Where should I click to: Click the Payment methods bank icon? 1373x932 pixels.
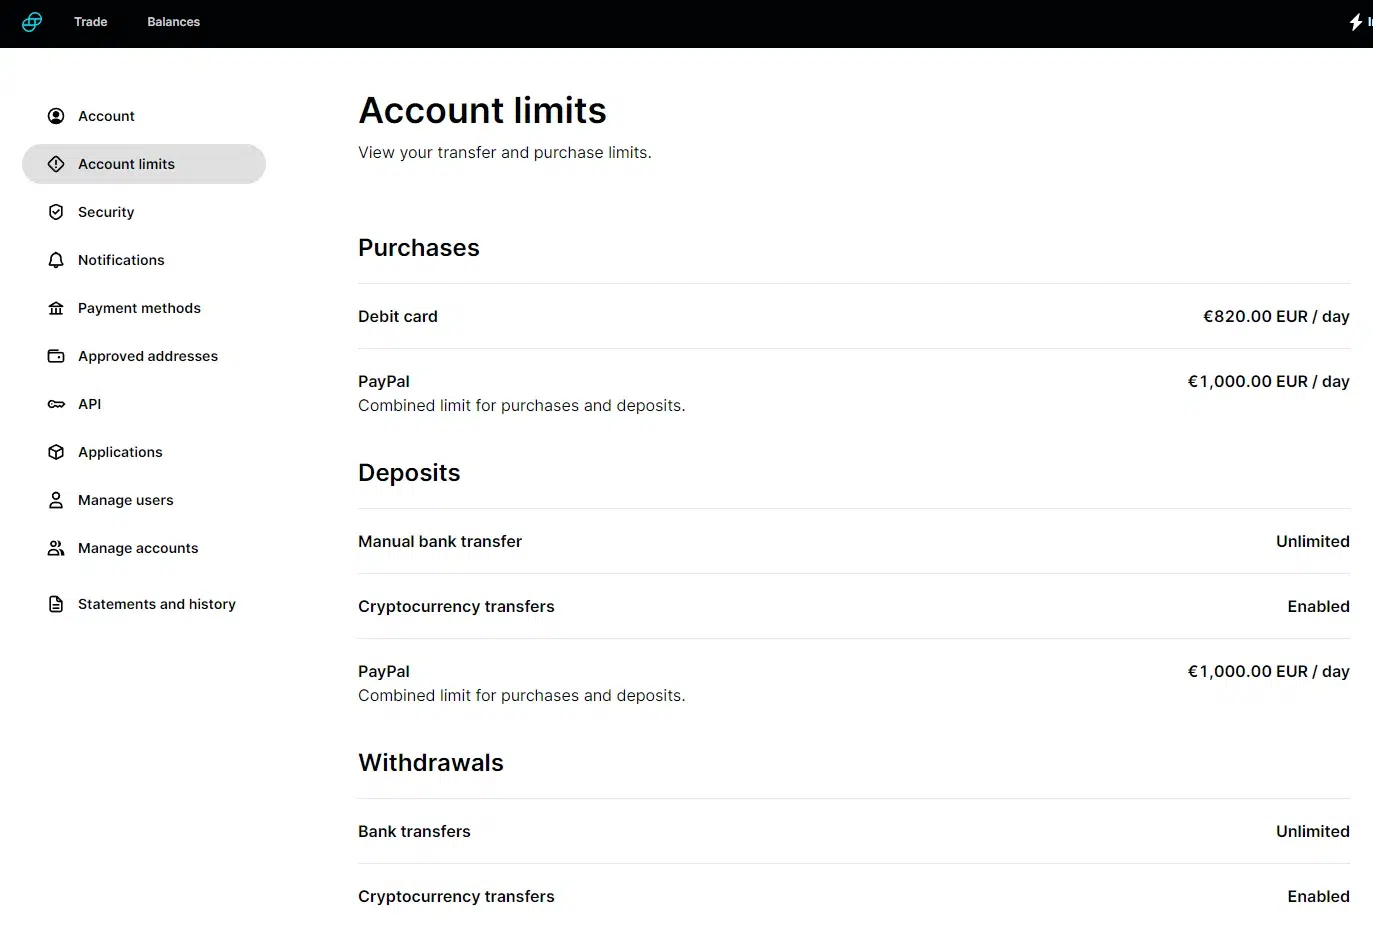point(56,308)
